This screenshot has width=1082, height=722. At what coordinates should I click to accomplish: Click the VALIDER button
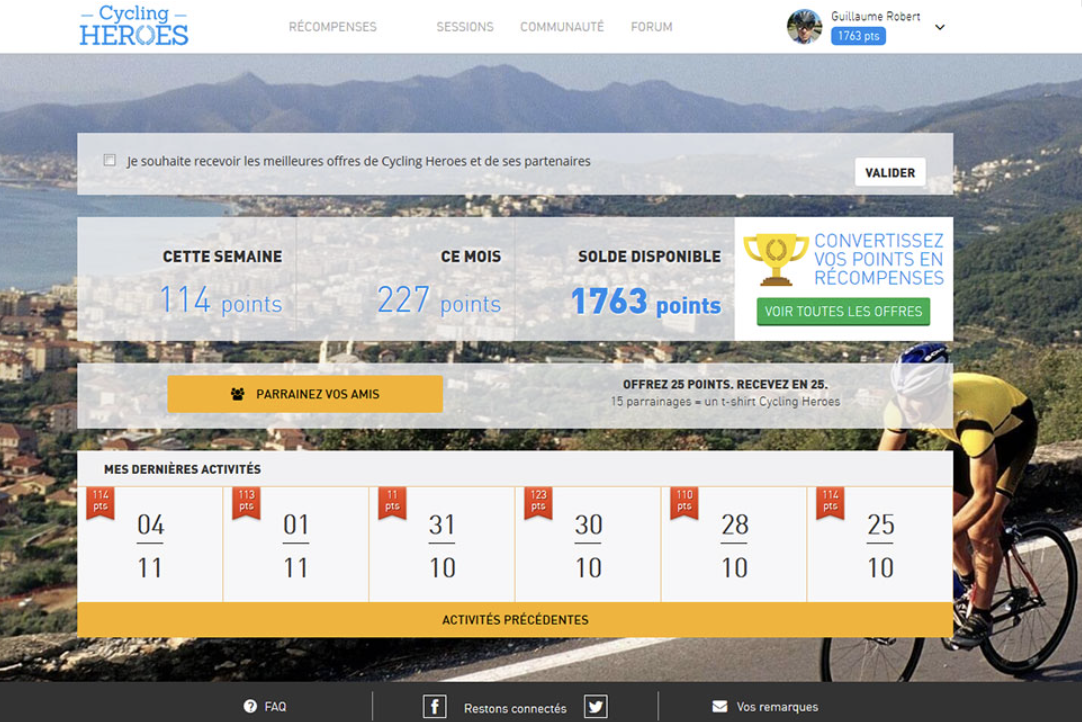889,172
